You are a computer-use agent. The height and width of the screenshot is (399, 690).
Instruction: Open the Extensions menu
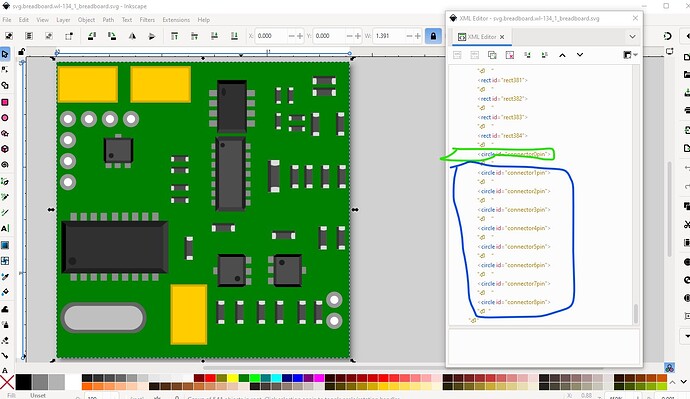[x=176, y=20]
